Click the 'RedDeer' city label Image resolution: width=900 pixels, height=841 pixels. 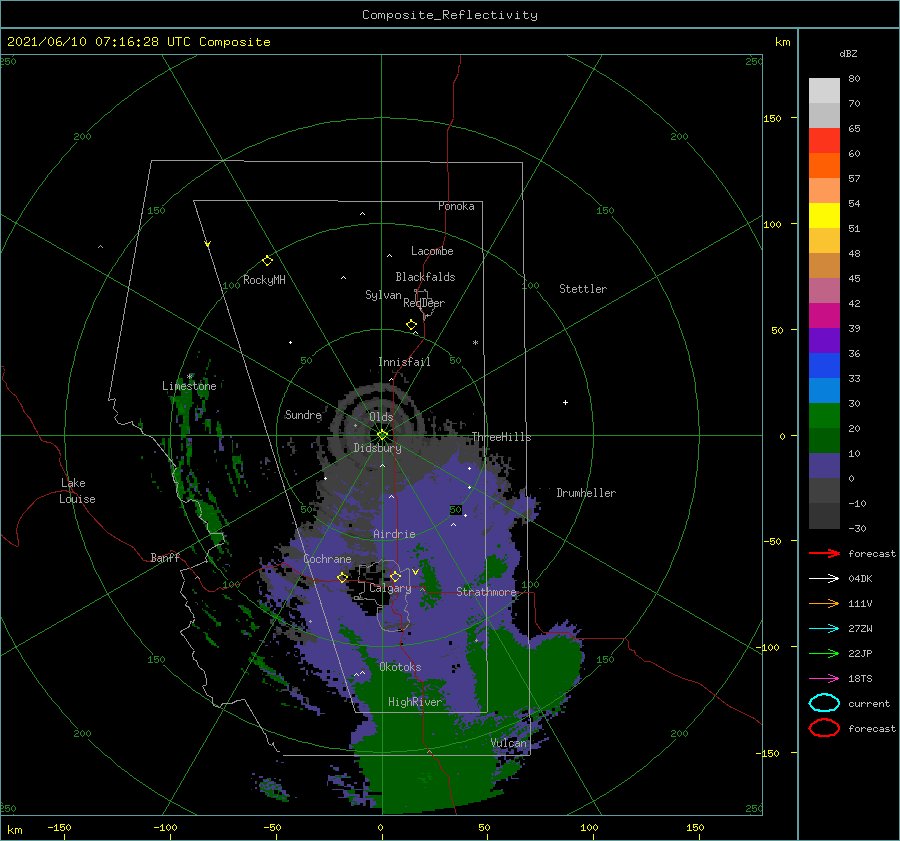[x=424, y=303]
